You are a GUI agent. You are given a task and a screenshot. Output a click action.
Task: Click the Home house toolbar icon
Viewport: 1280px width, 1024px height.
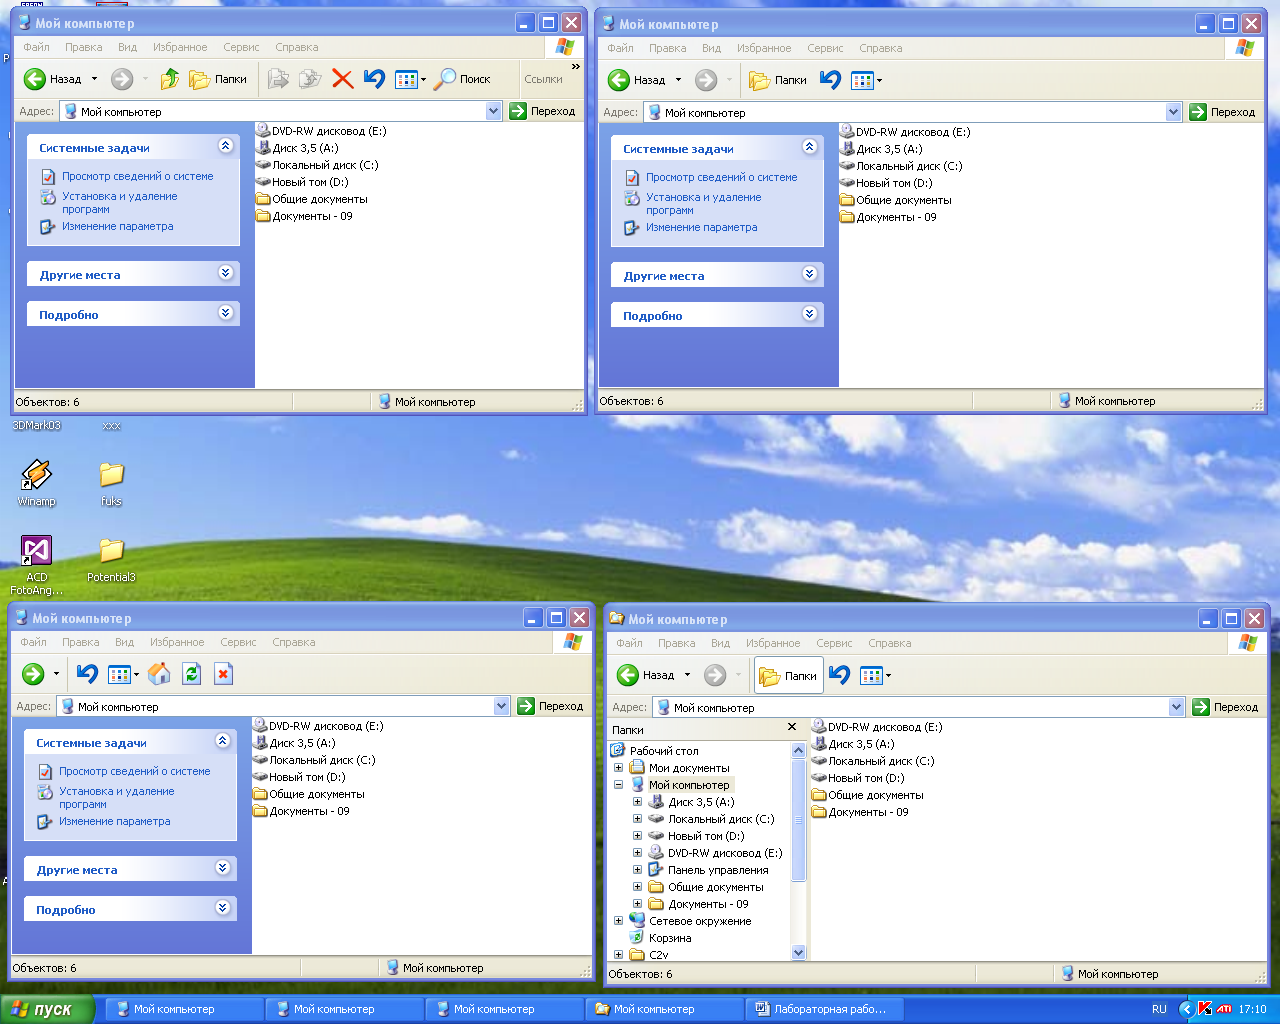pyautogui.click(x=159, y=674)
